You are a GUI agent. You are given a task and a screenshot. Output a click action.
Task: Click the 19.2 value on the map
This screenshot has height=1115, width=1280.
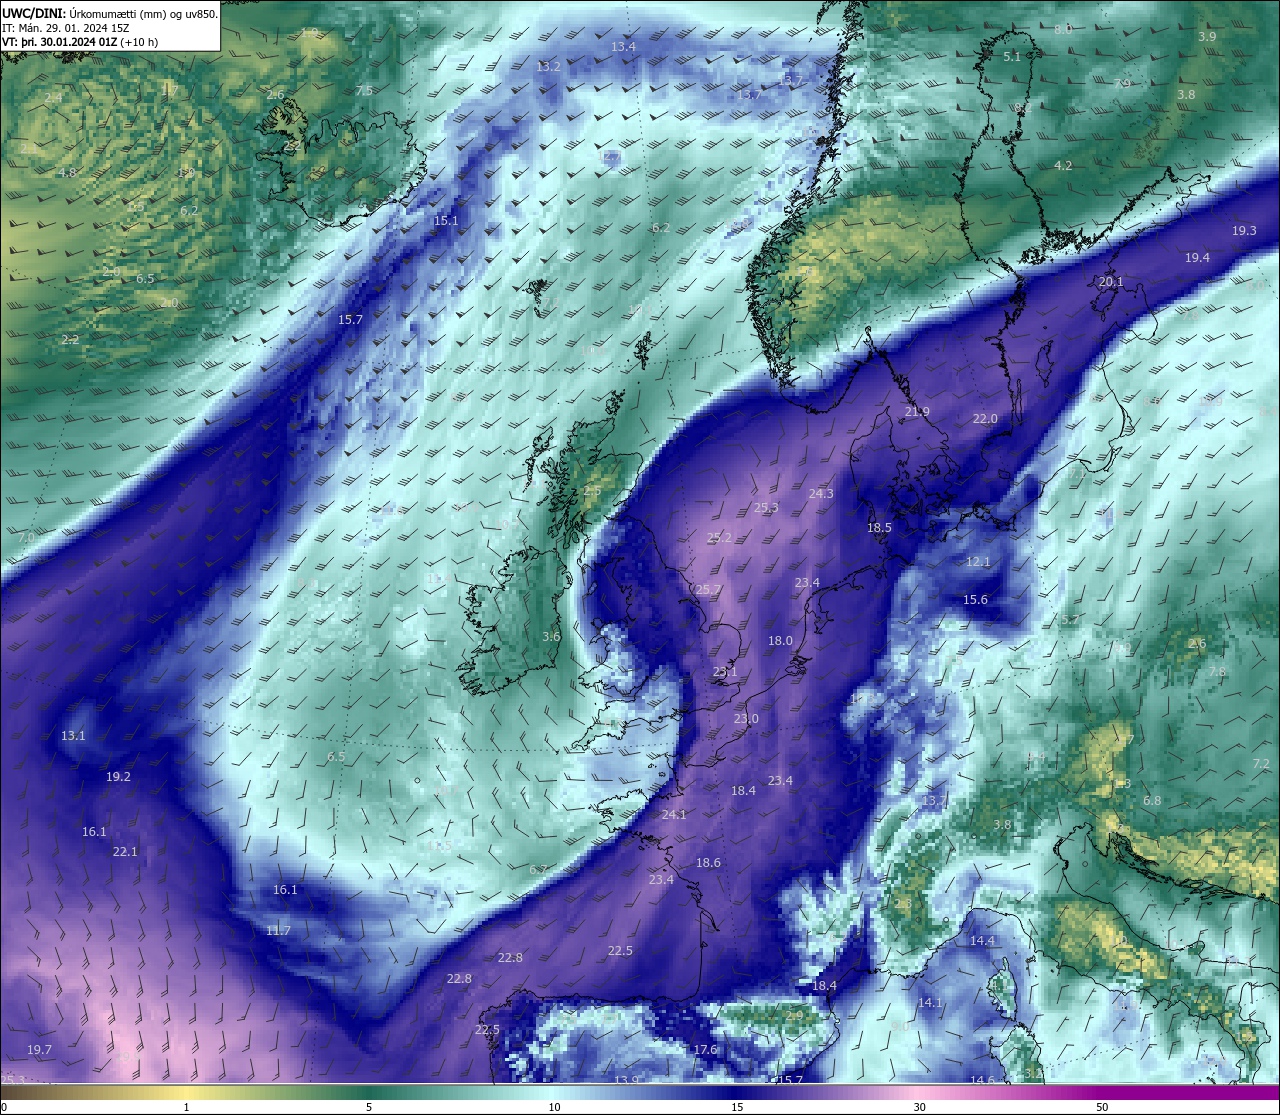tap(118, 777)
